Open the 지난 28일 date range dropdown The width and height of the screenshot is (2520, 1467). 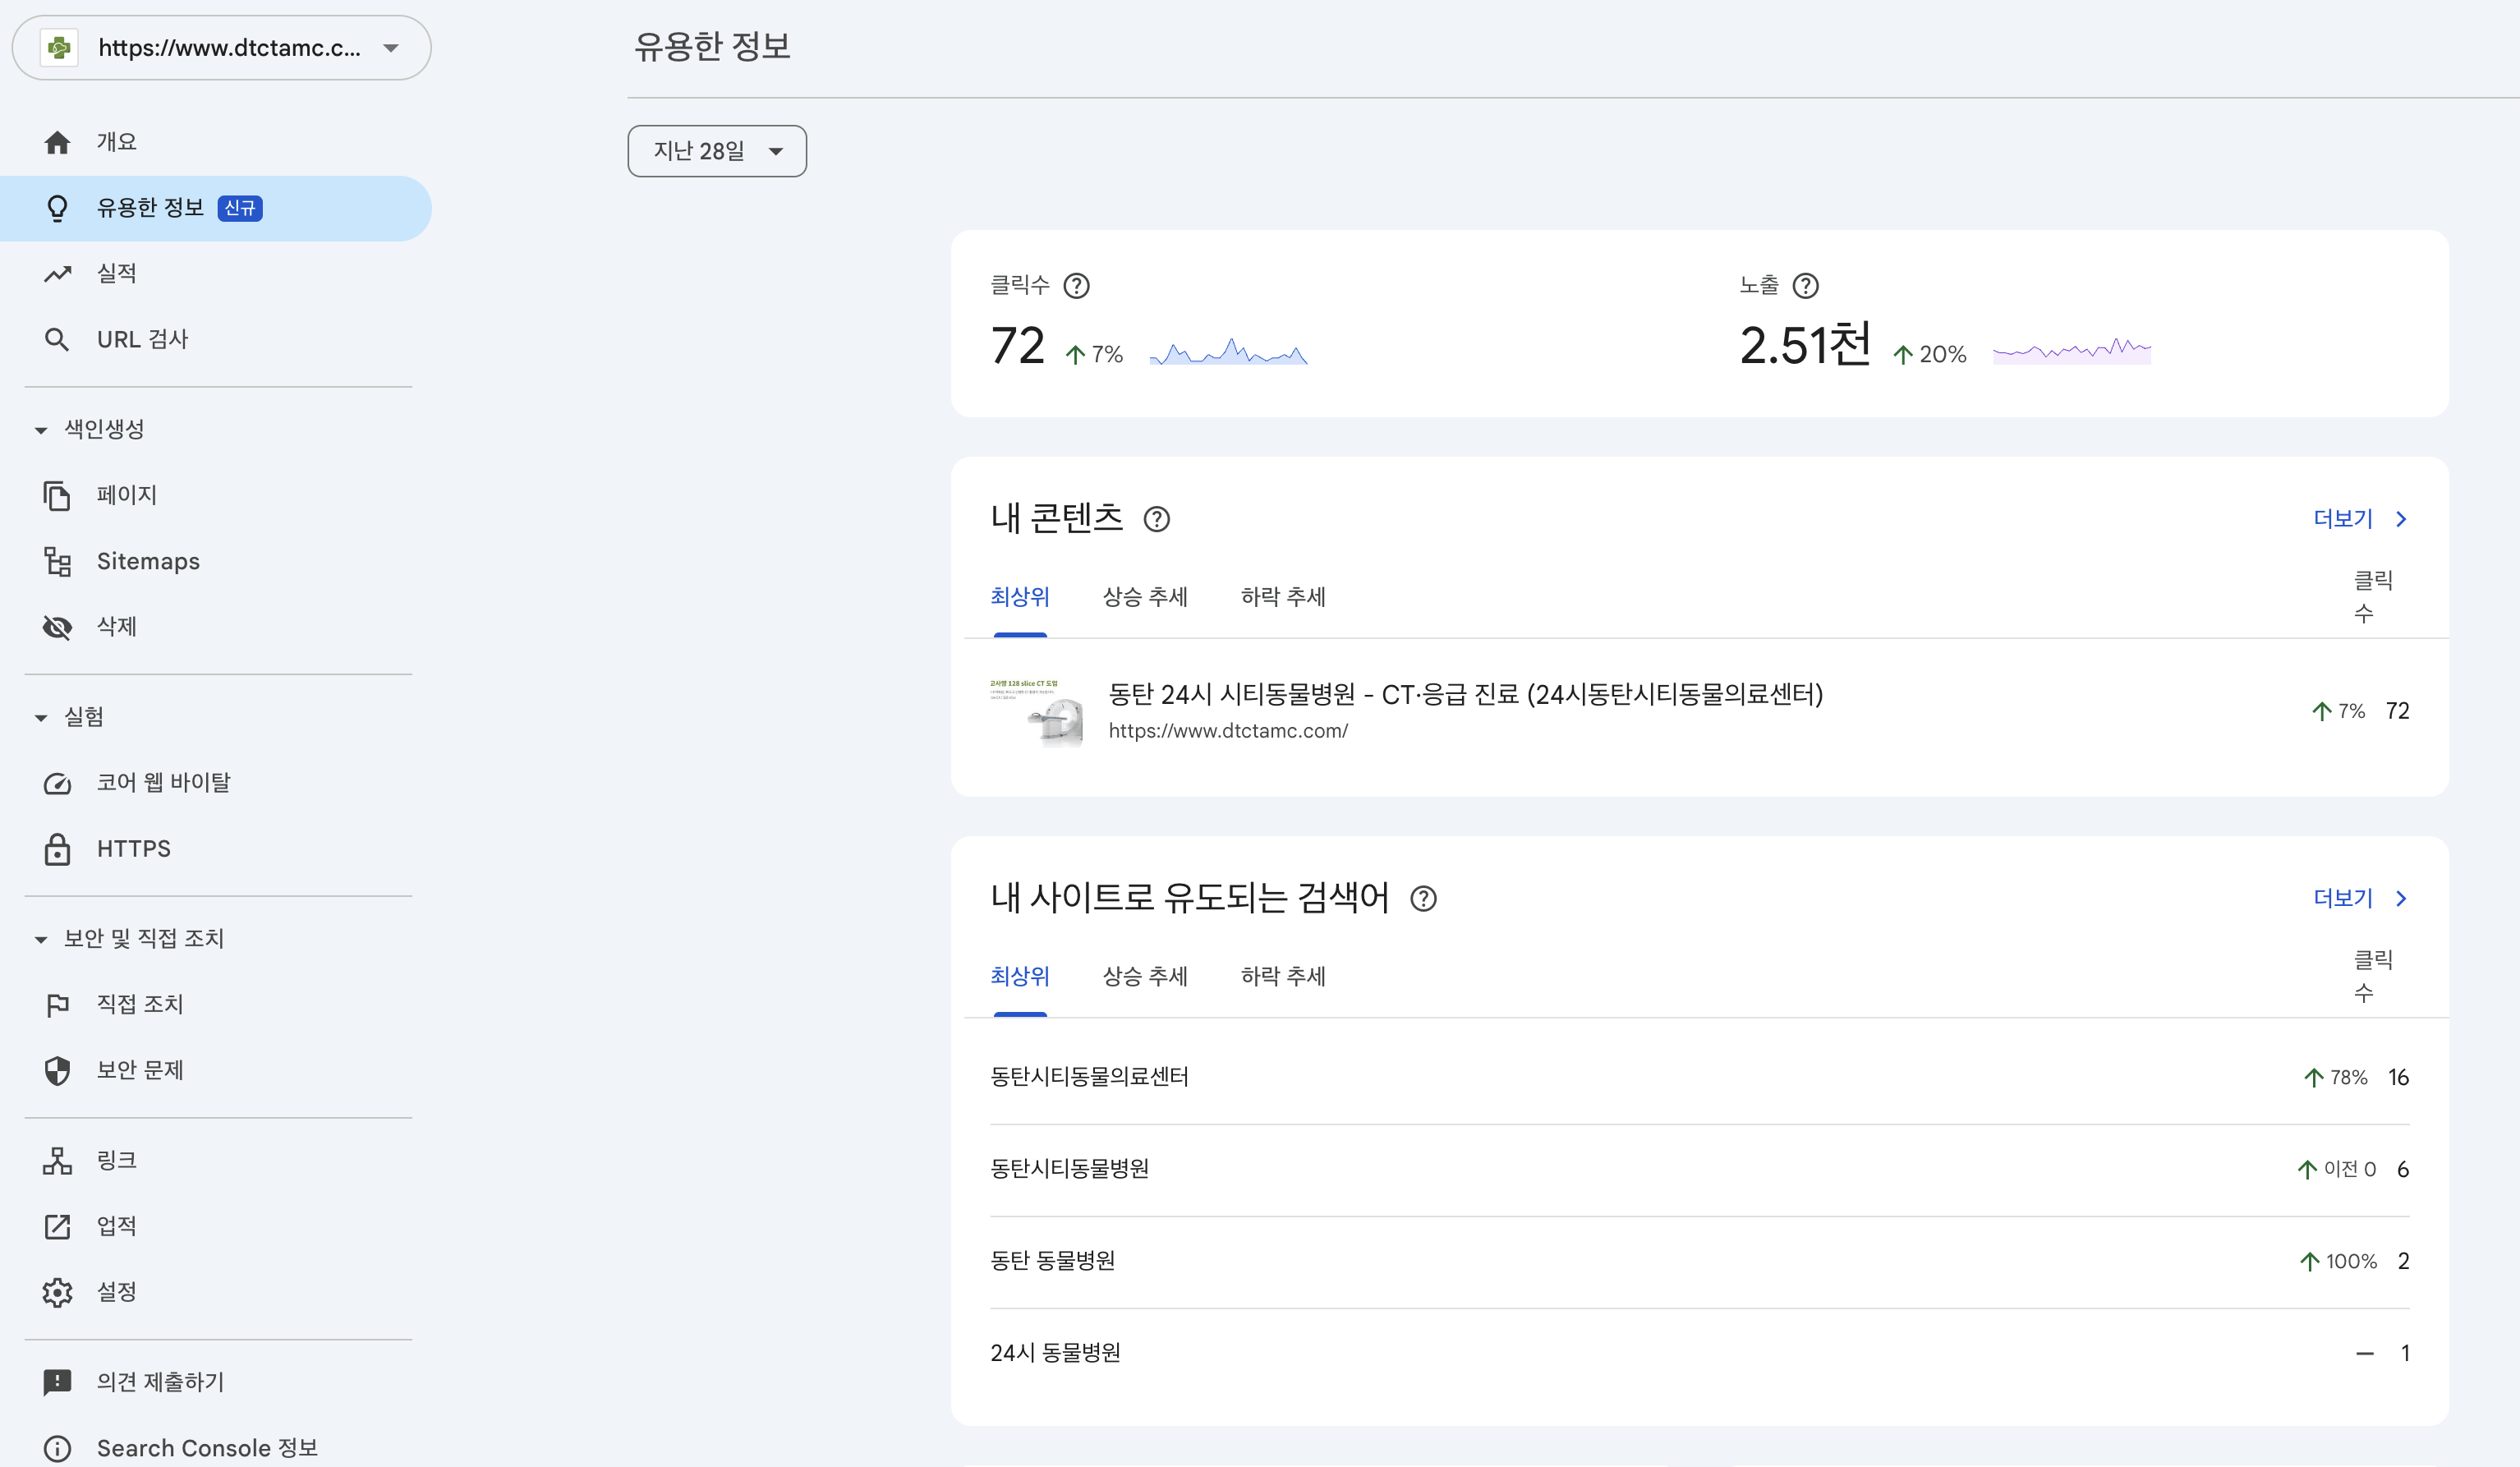coord(716,151)
